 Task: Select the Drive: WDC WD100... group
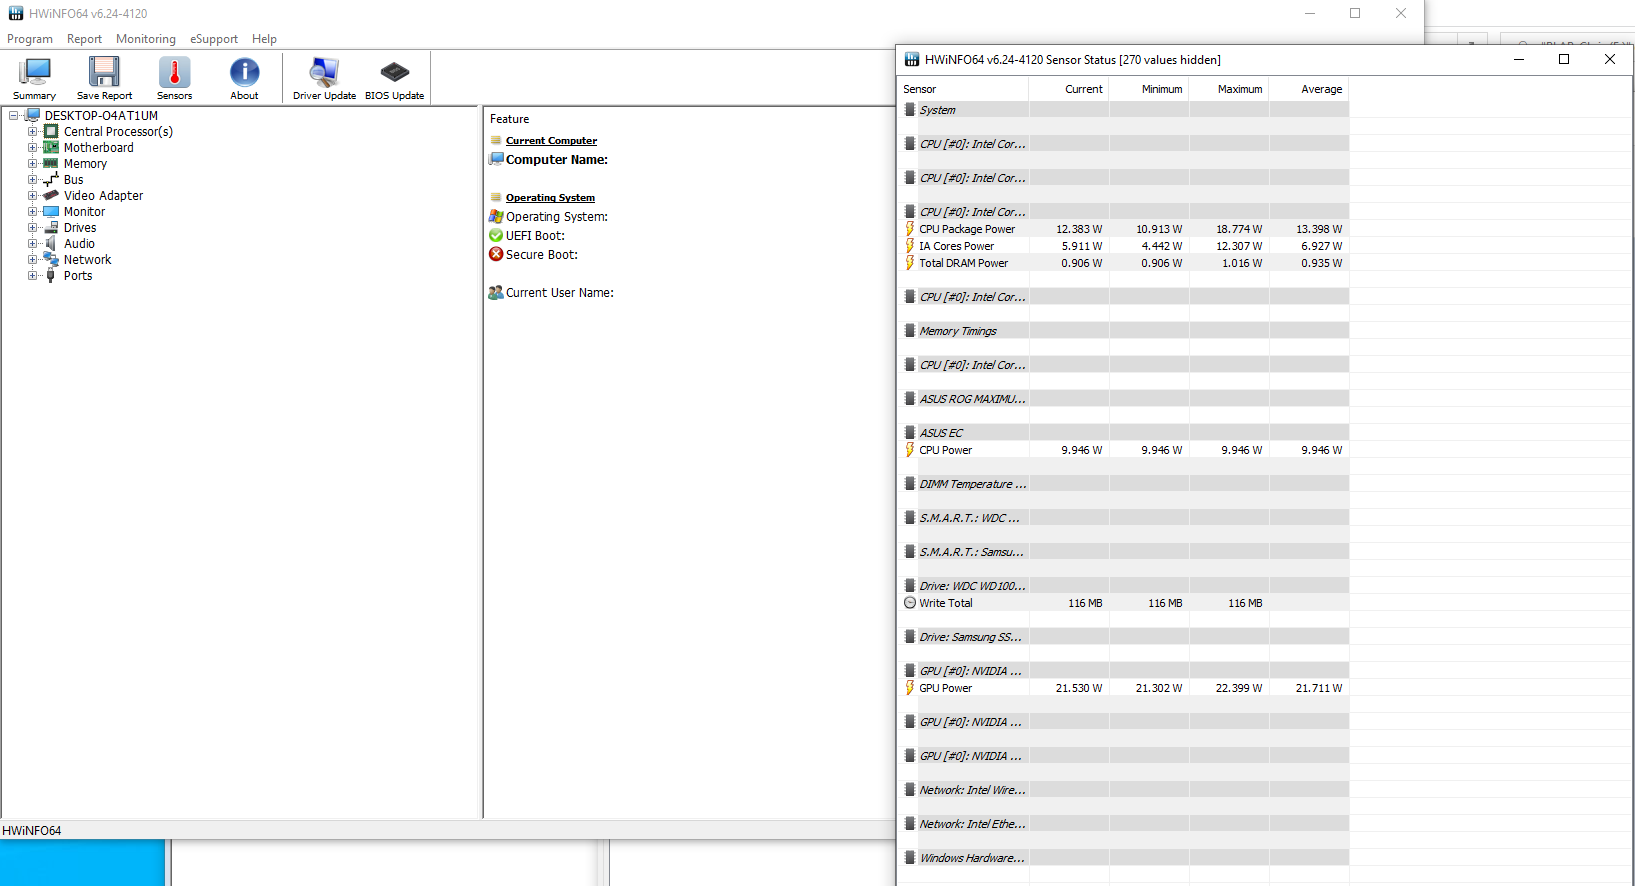(1124, 586)
